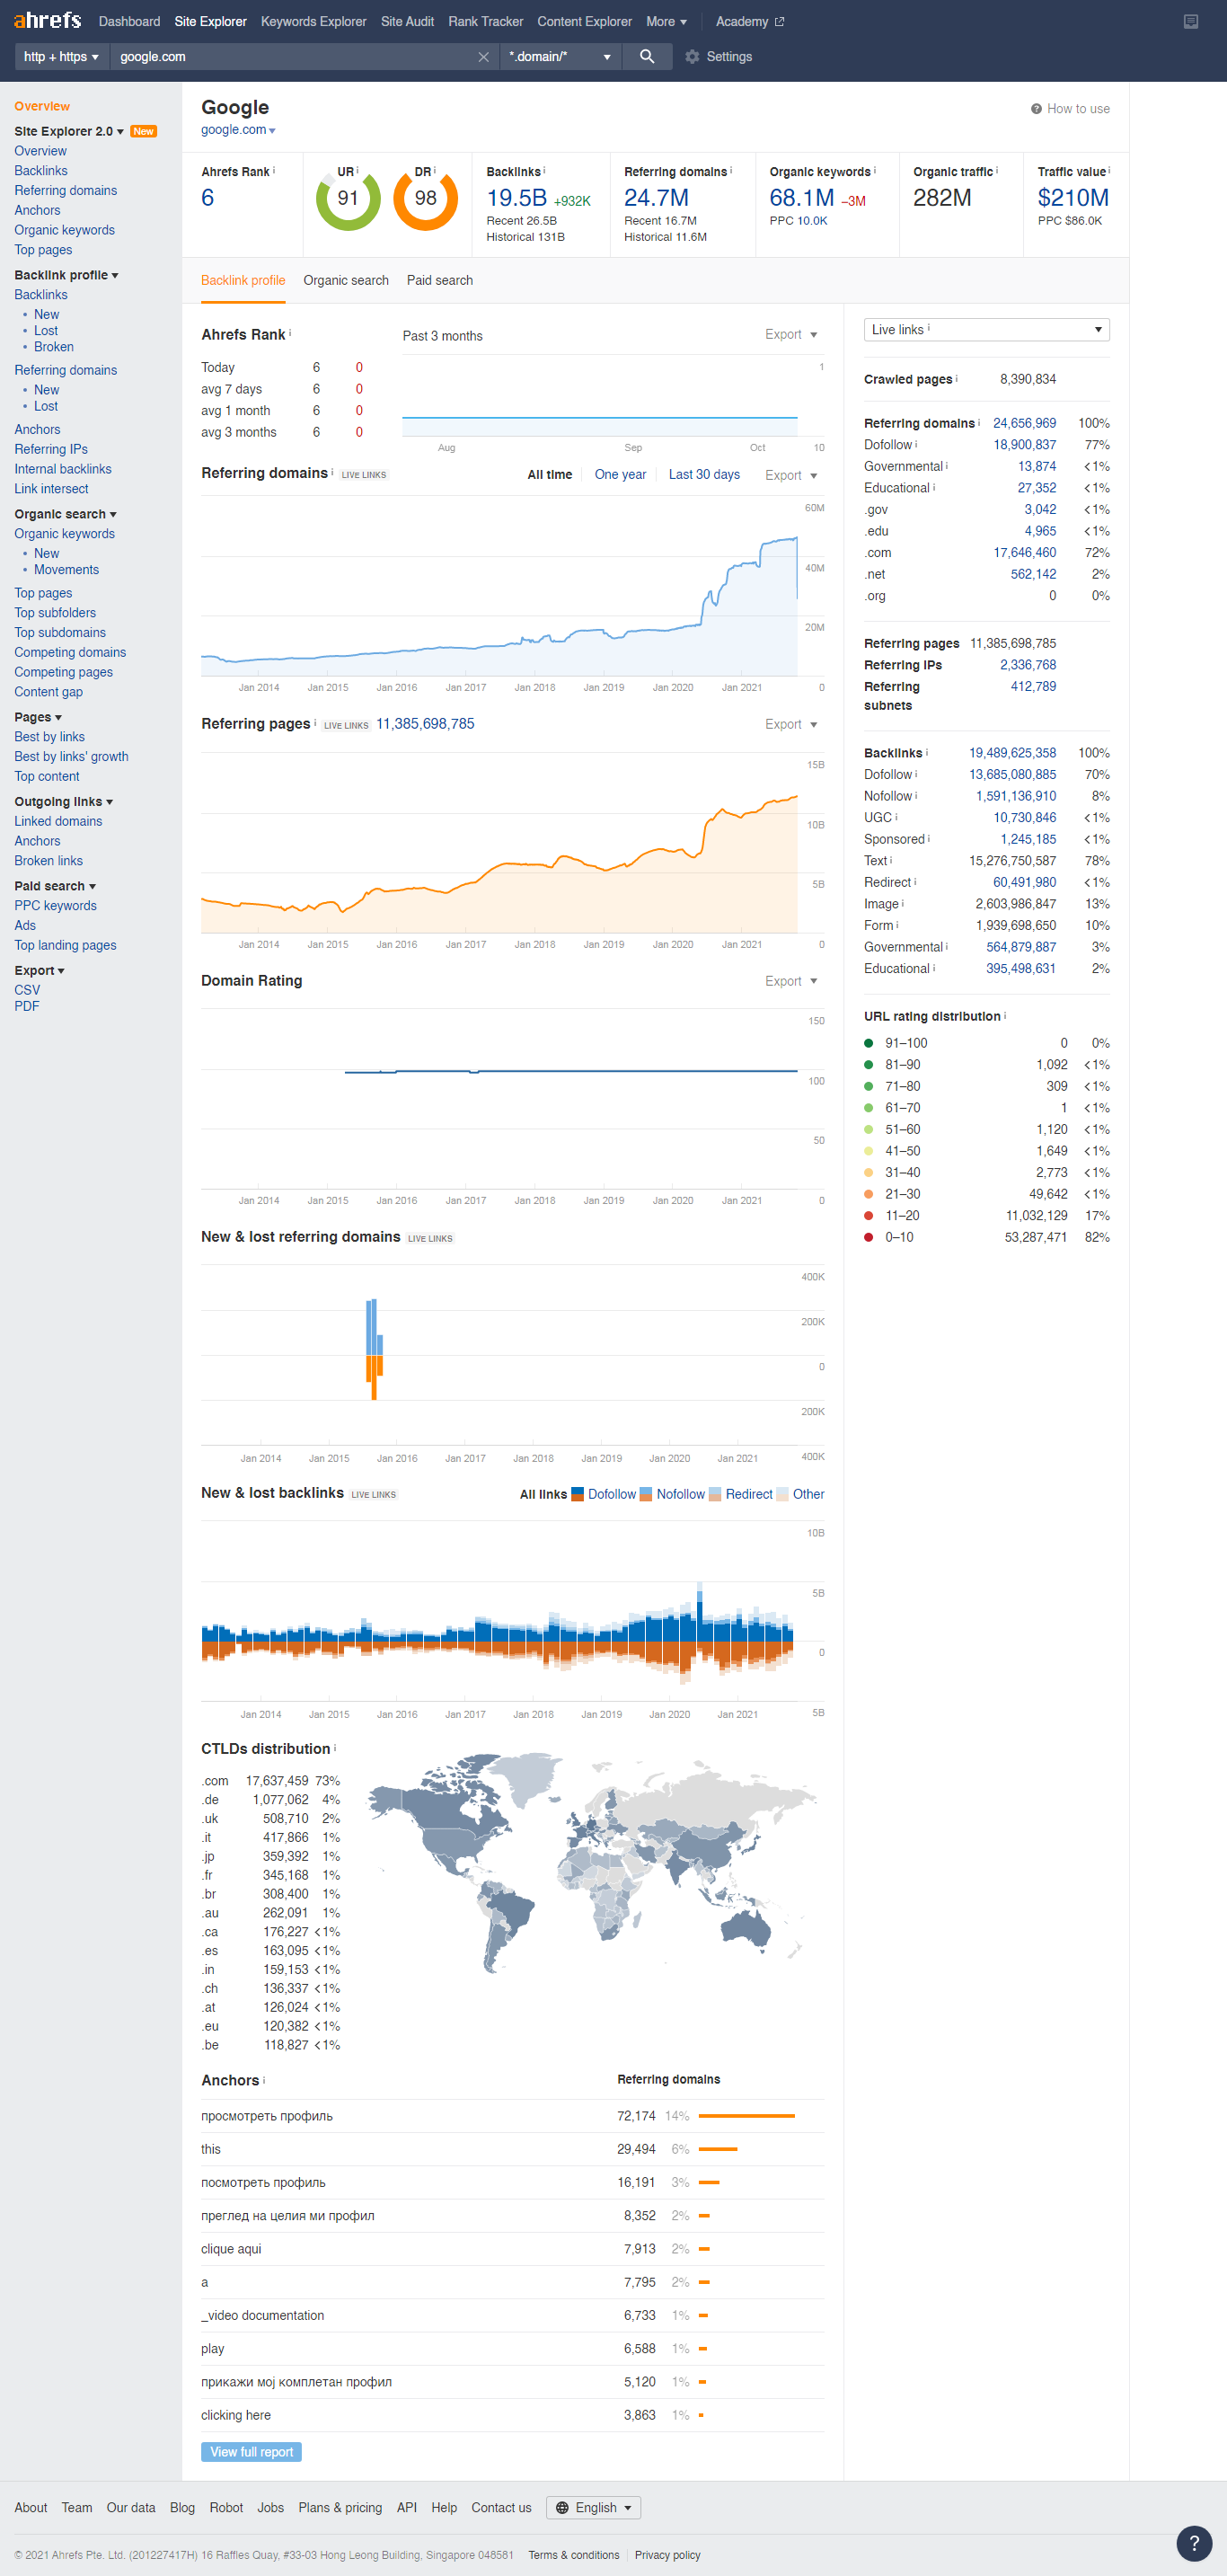Open the notifications icon in top bar
Screen dimensions: 1227x2576
(x=1190, y=22)
